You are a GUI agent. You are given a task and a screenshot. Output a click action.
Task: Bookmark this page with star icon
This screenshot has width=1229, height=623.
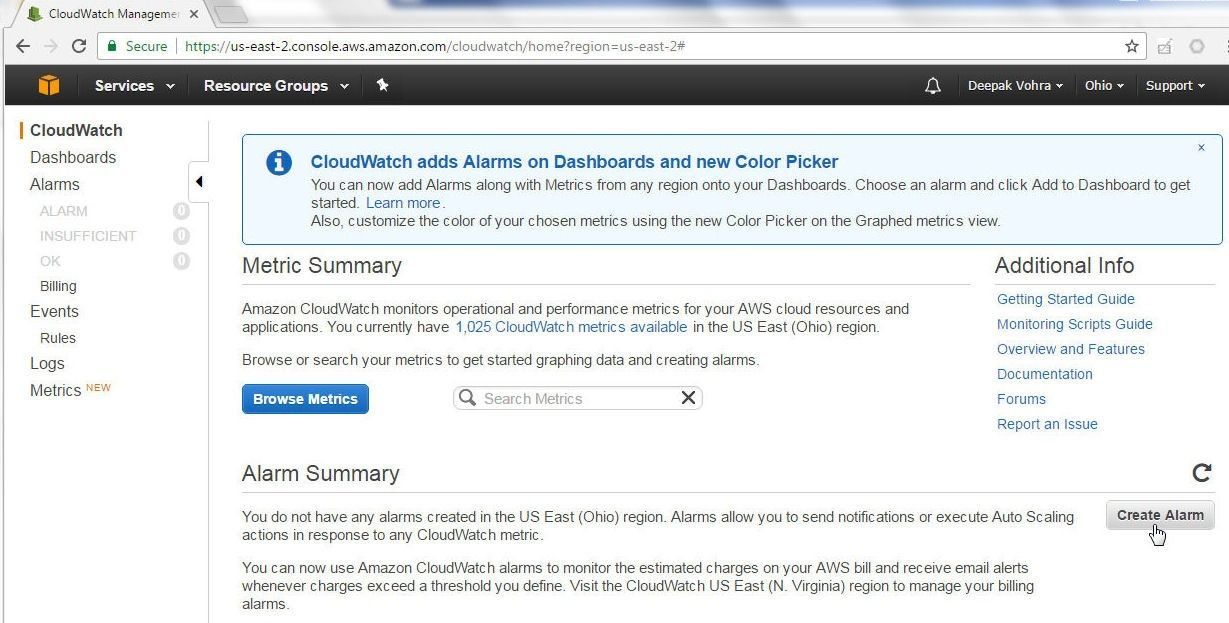coord(1132,46)
